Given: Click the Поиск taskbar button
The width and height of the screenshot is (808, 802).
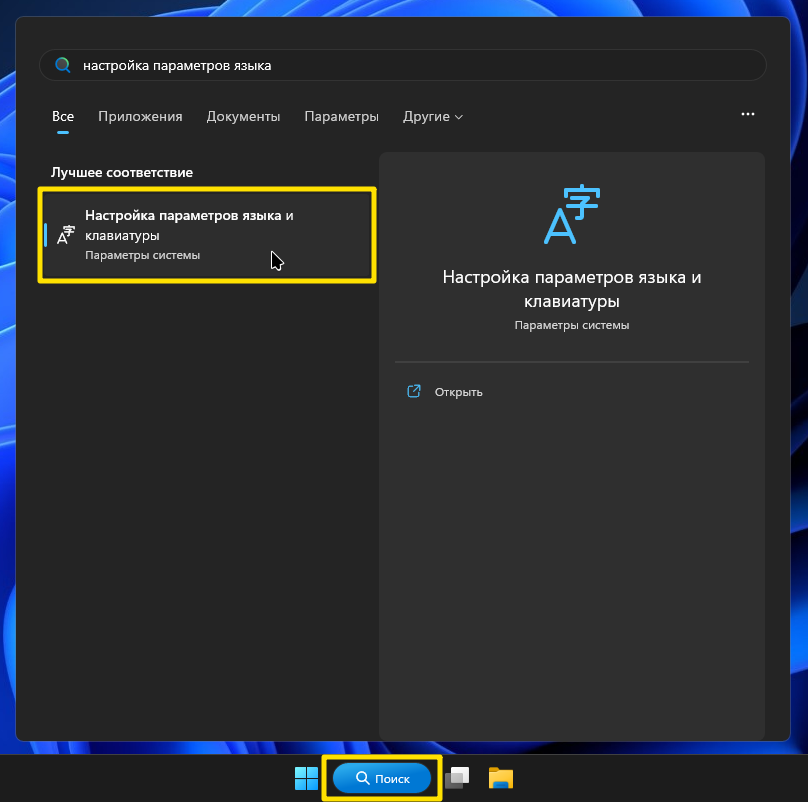Looking at the screenshot, I should (x=382, y=778).
